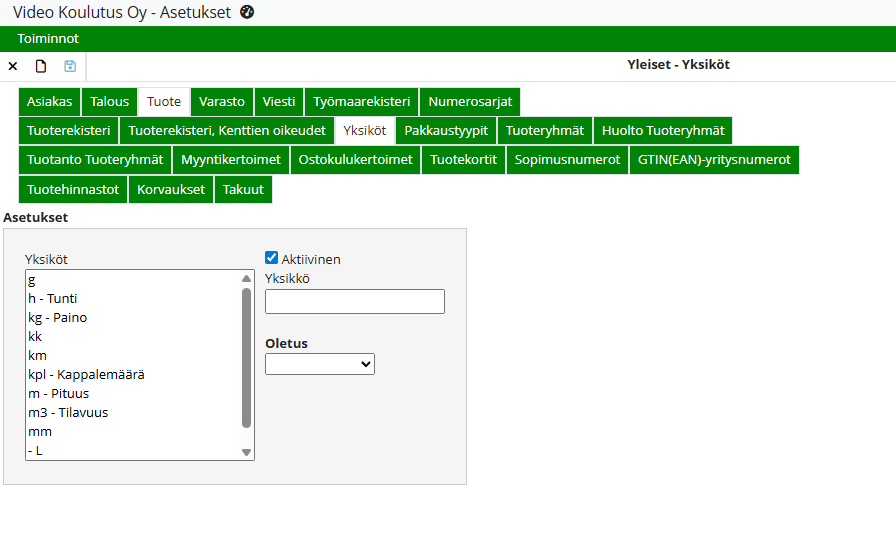Screen dimensions: 896x553
Task: Go to the Pakkaustyypit sub-tab
Action: tap(445, 131)
